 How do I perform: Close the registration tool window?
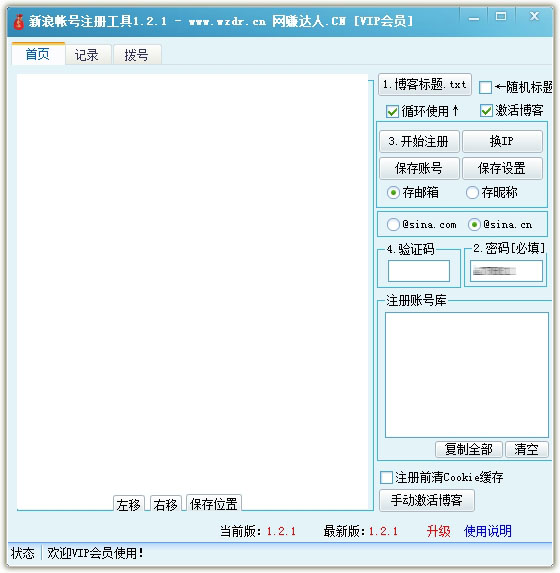534,16
